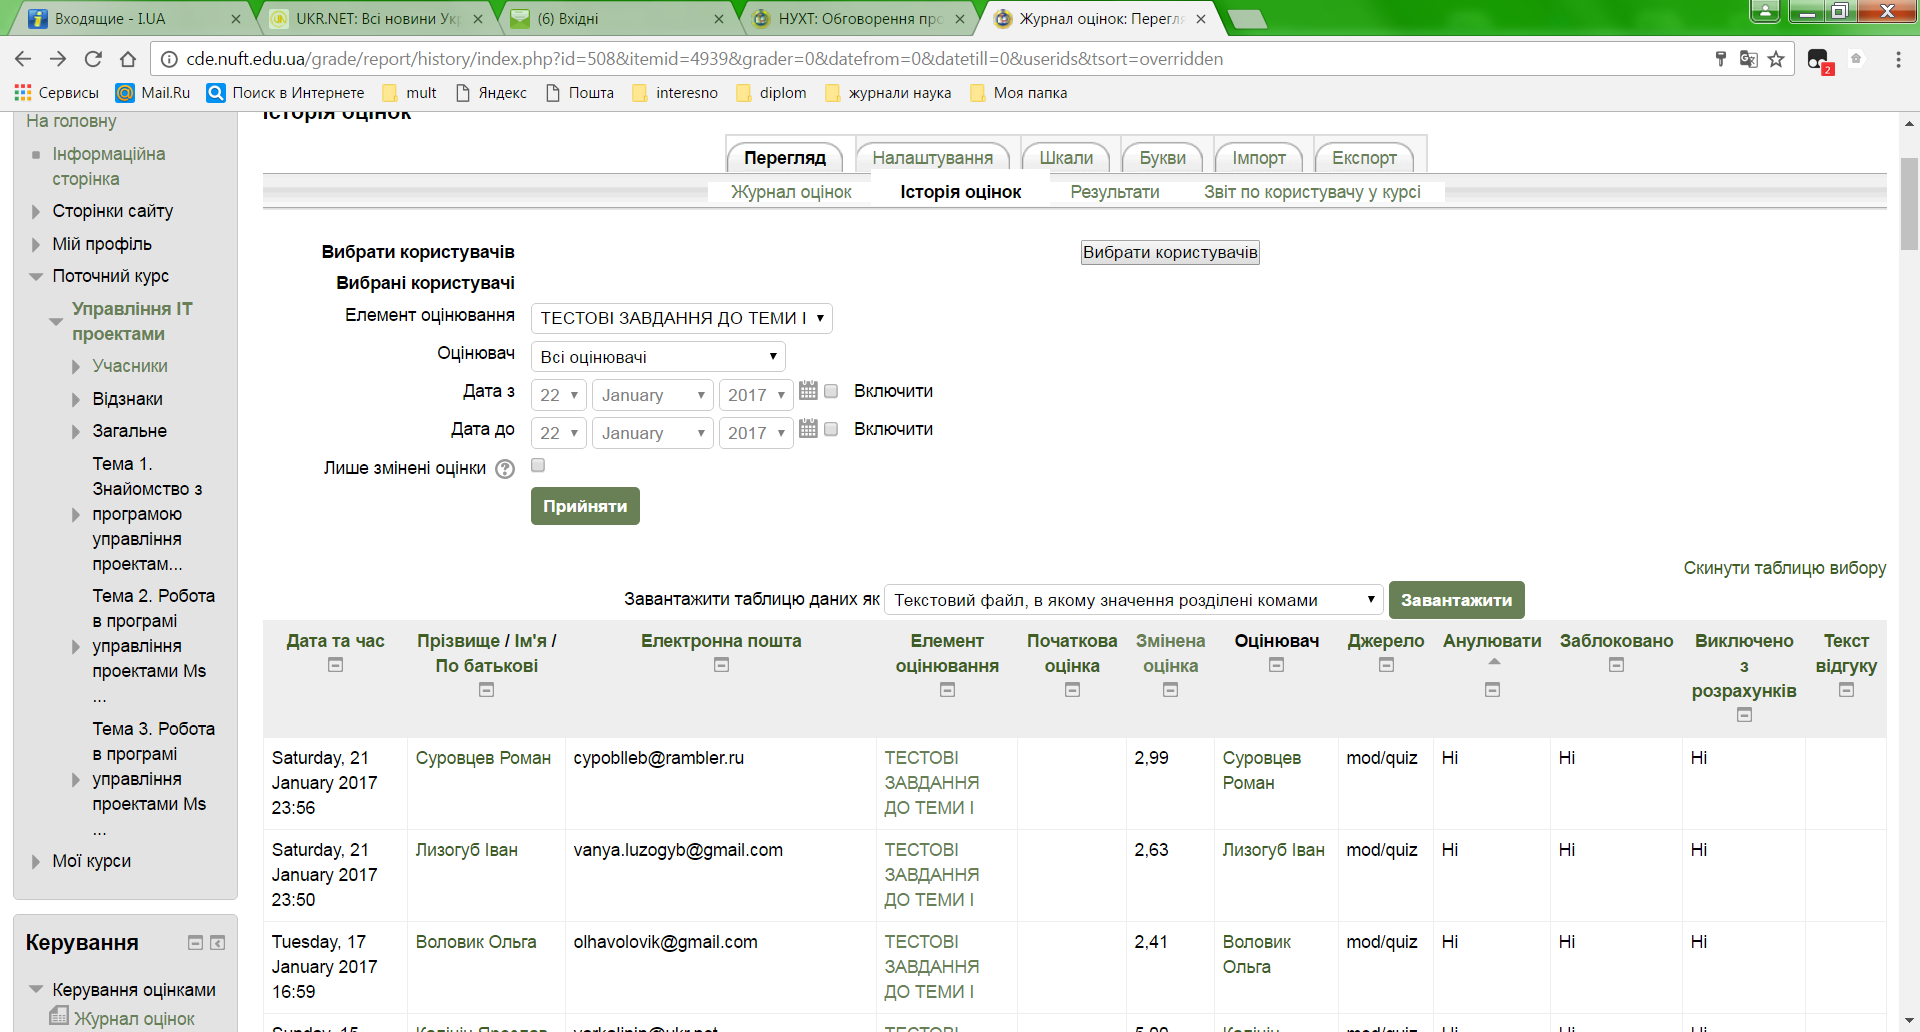
Task: Click help icon next to 'Лише змінені оцінки'
Action: tap(505, 469)
